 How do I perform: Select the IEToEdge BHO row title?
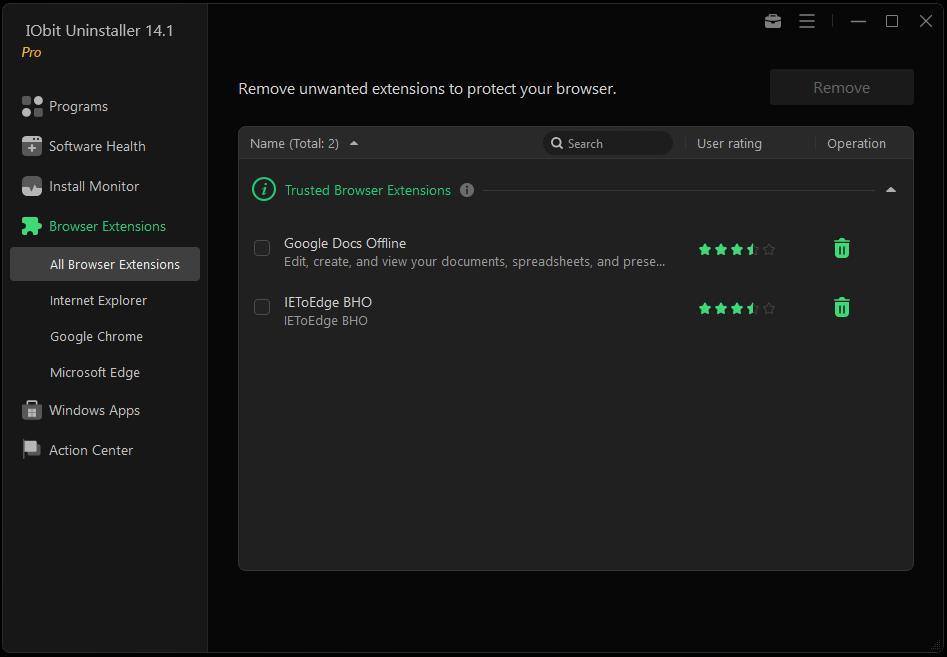pos(328,302)
